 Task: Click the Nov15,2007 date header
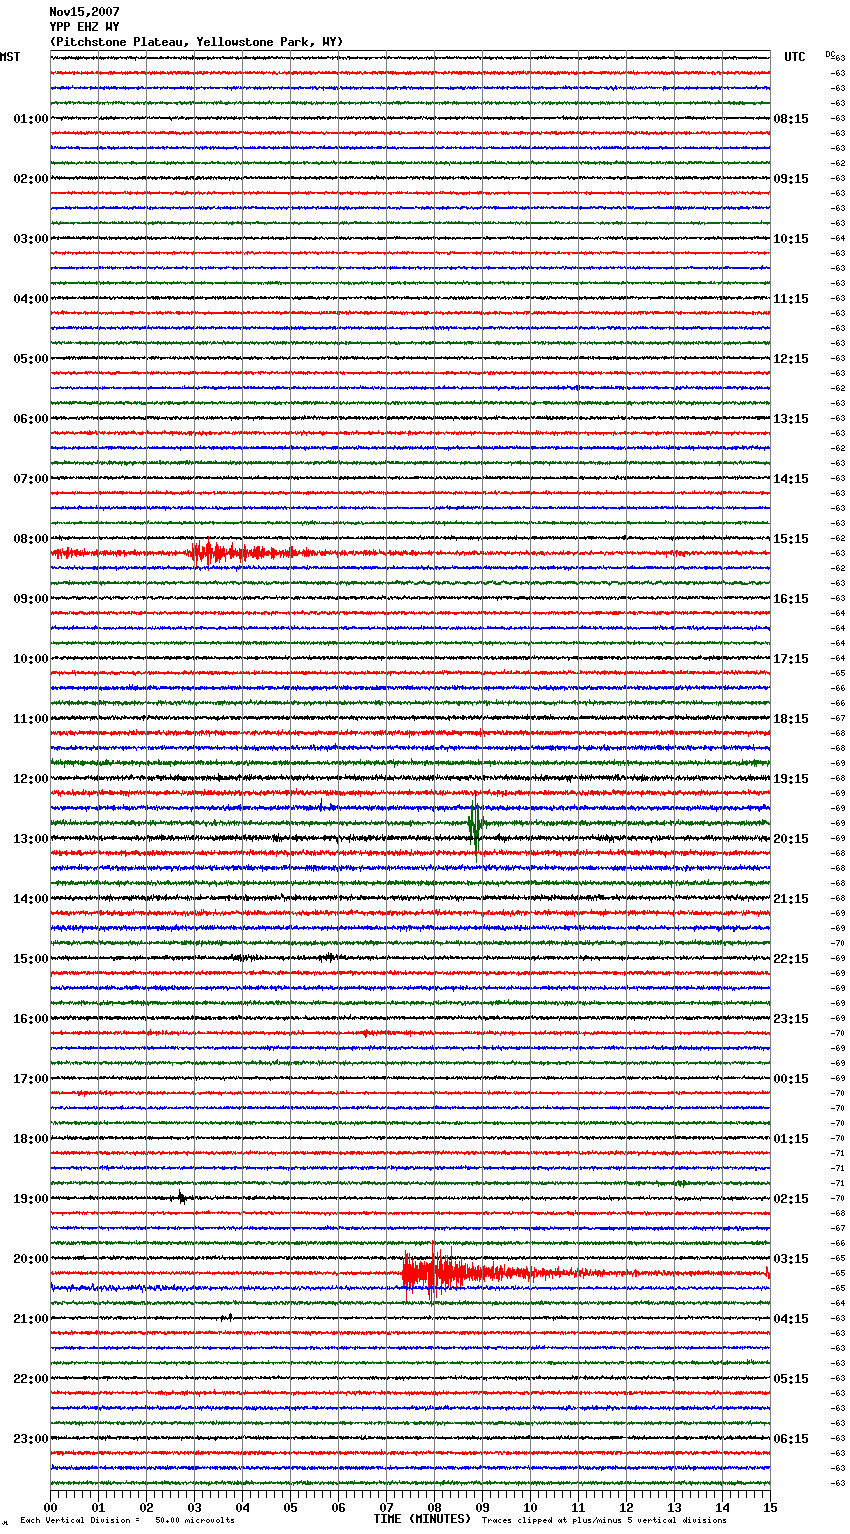(x=84, y=12)
